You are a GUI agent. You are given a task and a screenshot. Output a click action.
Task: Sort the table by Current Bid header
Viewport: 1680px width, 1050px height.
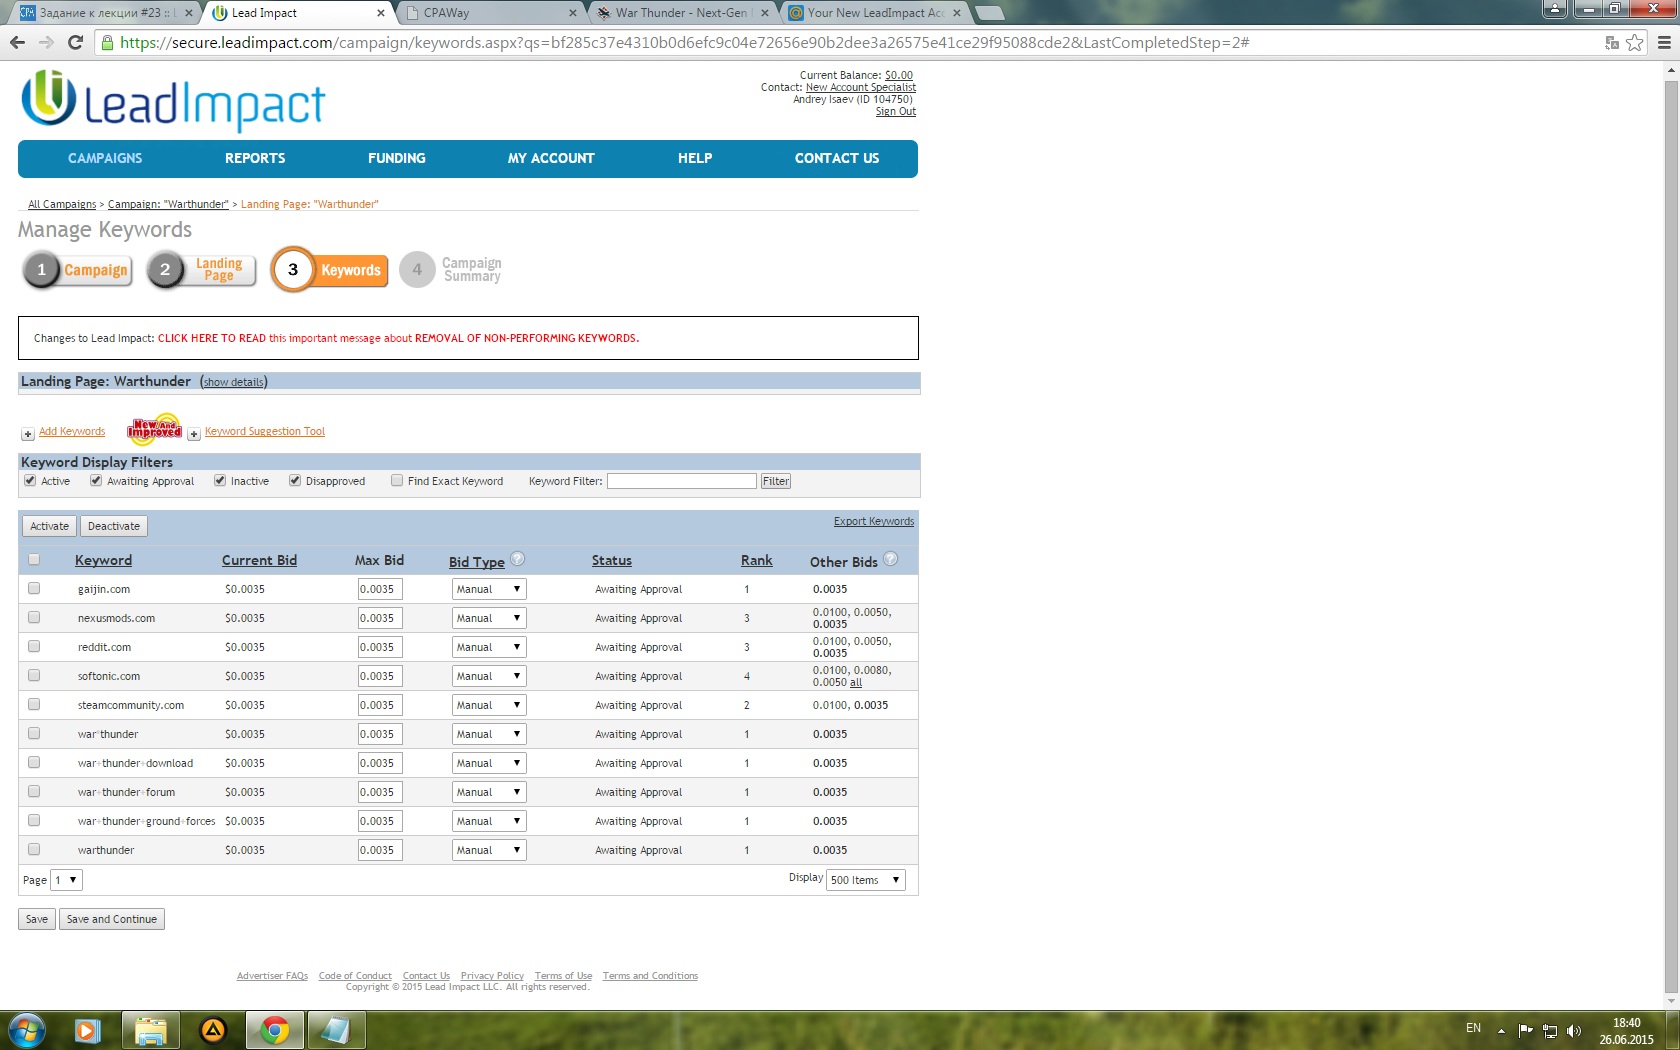pyautogui.click(x=259, y=560)
